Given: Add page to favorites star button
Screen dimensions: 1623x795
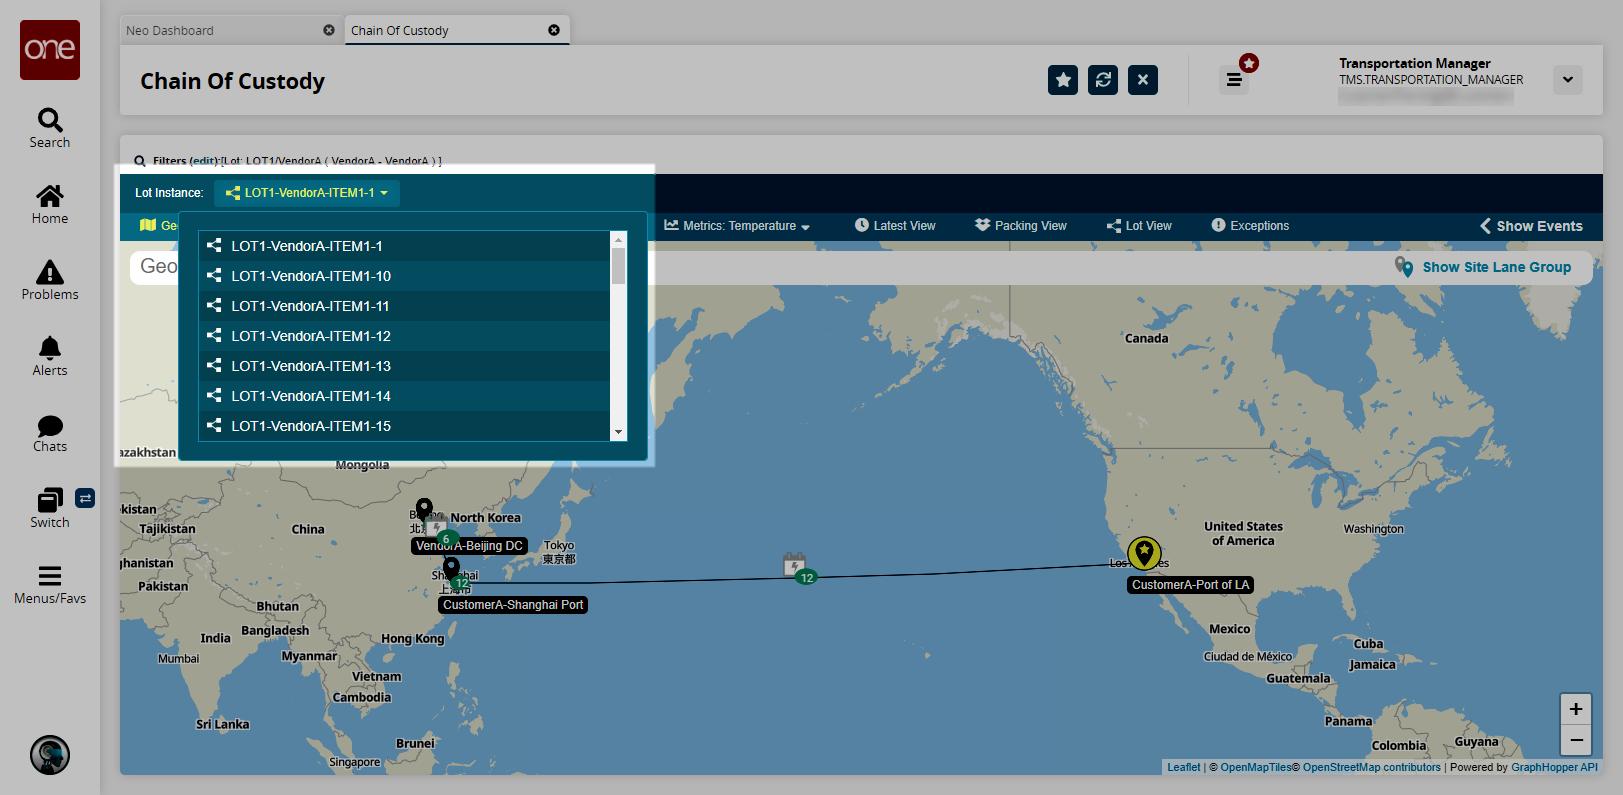Looking at the screenshot, I should pos(1063,80).
